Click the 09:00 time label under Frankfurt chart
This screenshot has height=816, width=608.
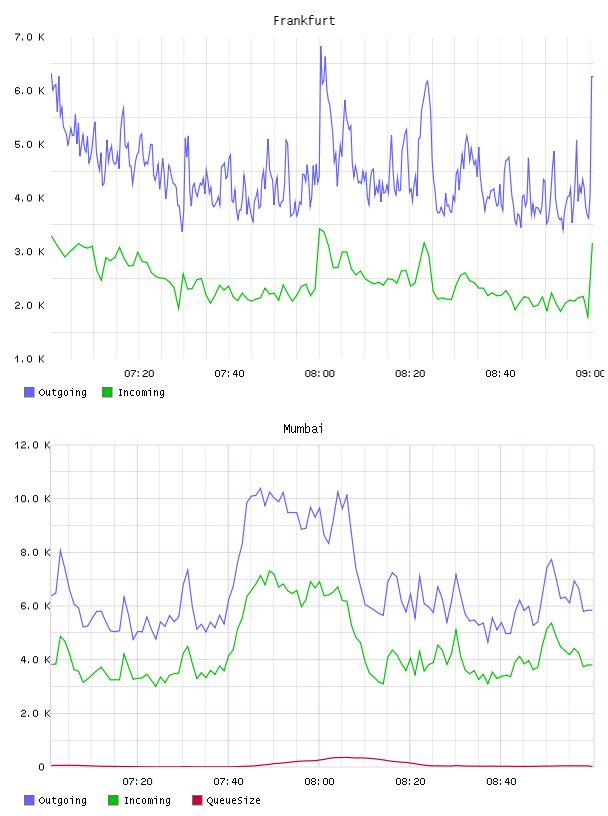pos(590,374)
